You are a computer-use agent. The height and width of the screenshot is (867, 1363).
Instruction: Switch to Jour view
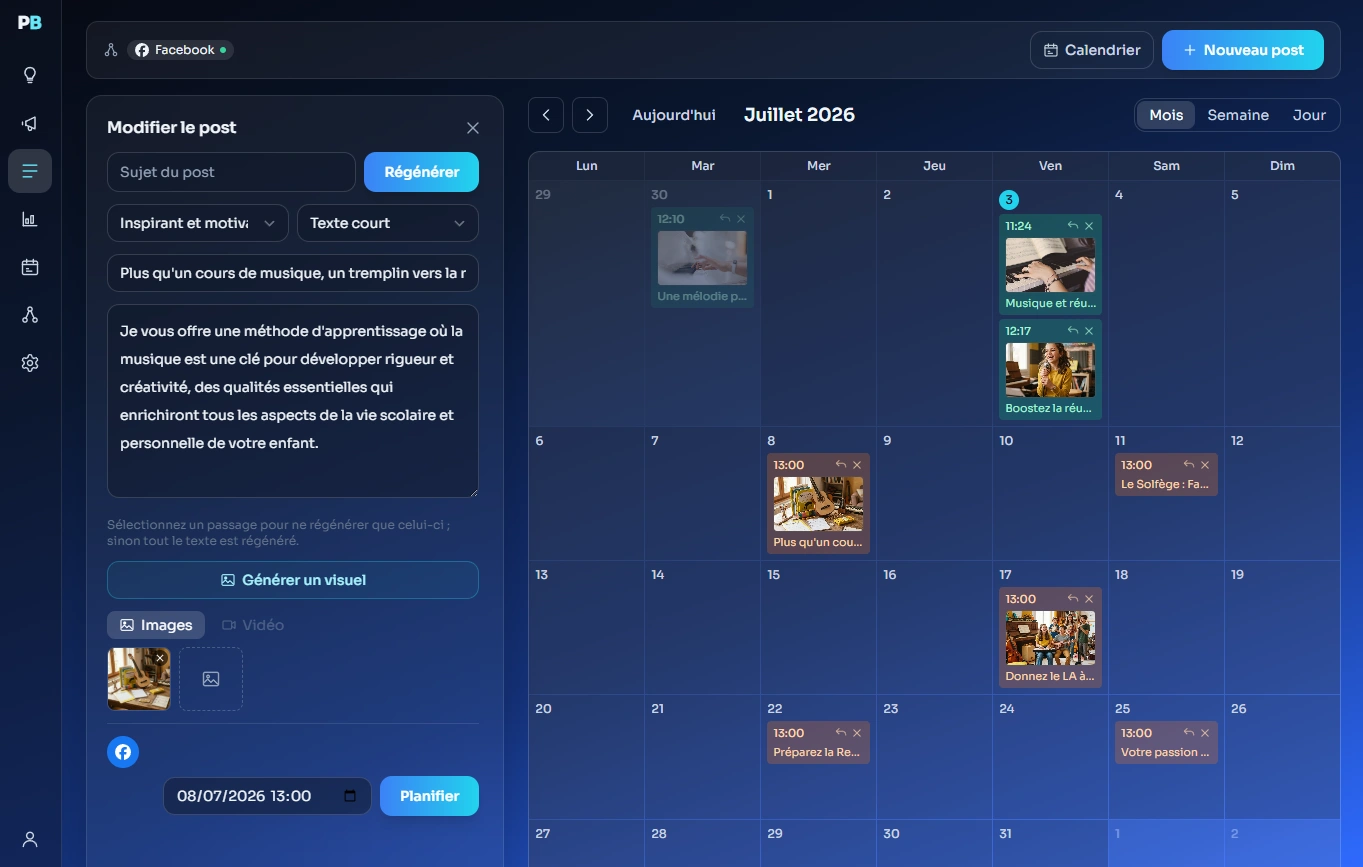(1309, 115)
